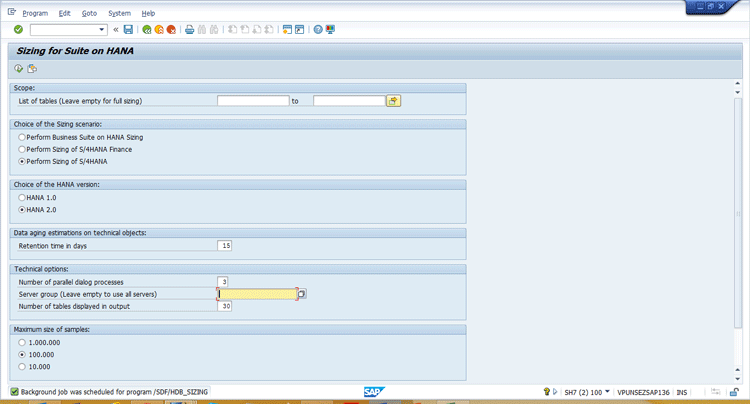
Task: Click the yellow Multiple Selection arrow button
Action: tap(394, 101)
